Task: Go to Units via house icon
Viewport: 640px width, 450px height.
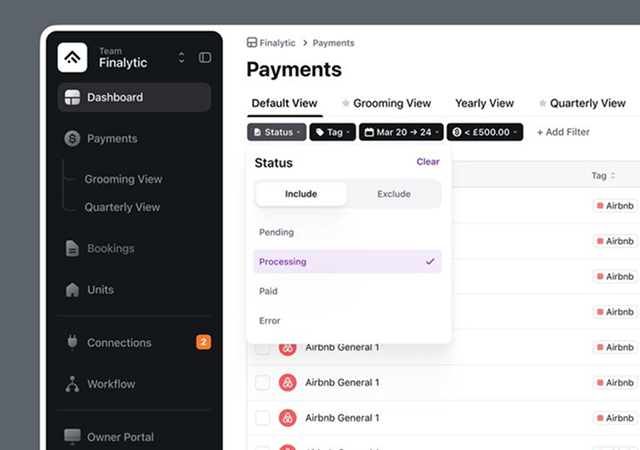Action: click(72, 290)
